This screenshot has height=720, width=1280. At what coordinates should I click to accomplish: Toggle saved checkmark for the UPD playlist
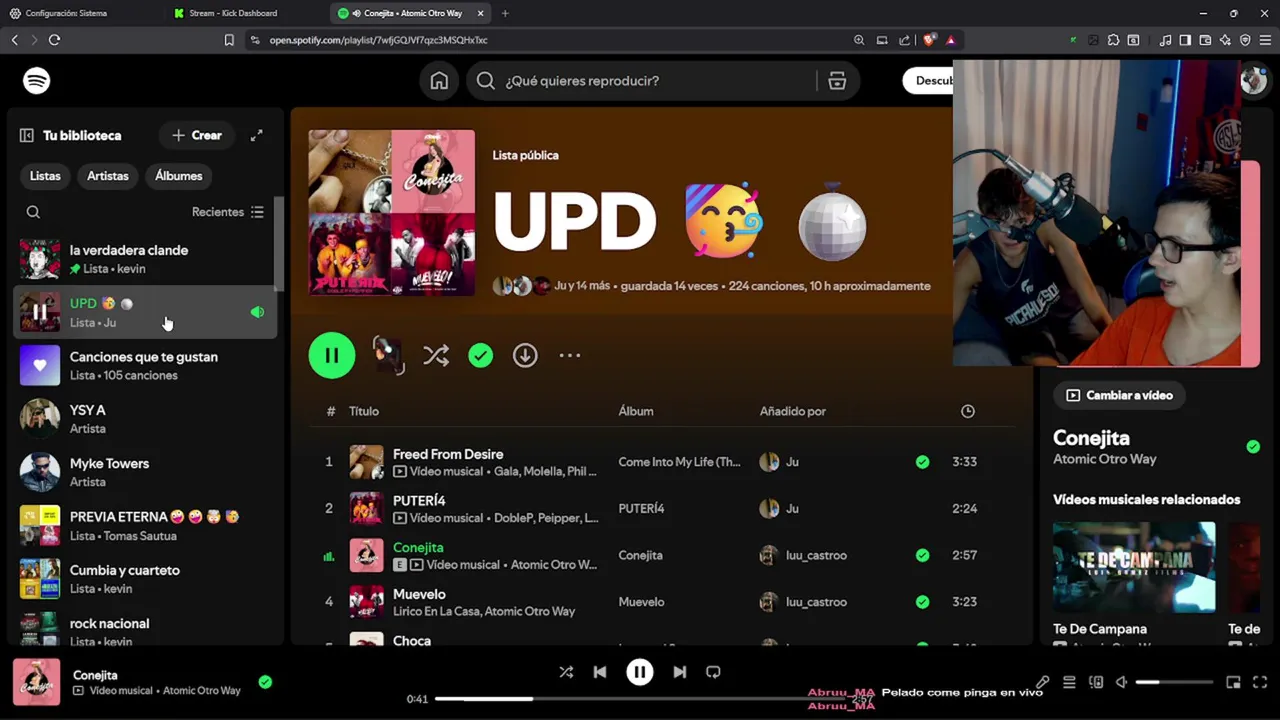[x=481, y=355]
